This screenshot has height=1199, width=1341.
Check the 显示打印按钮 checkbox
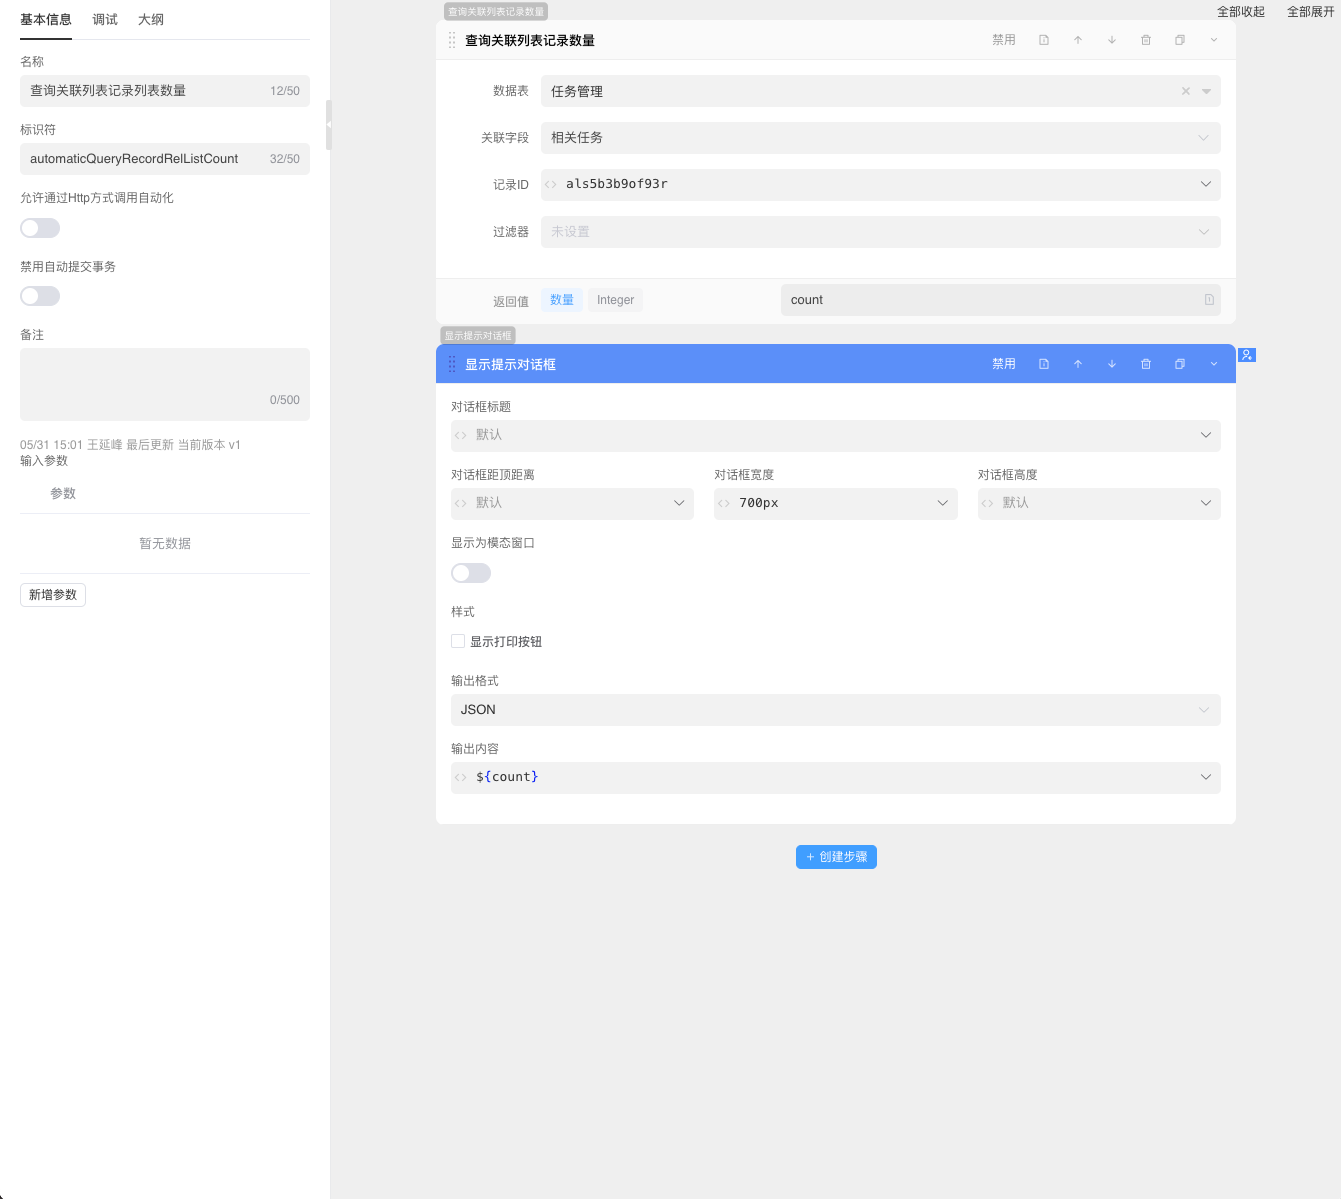(x=458, y=641)
